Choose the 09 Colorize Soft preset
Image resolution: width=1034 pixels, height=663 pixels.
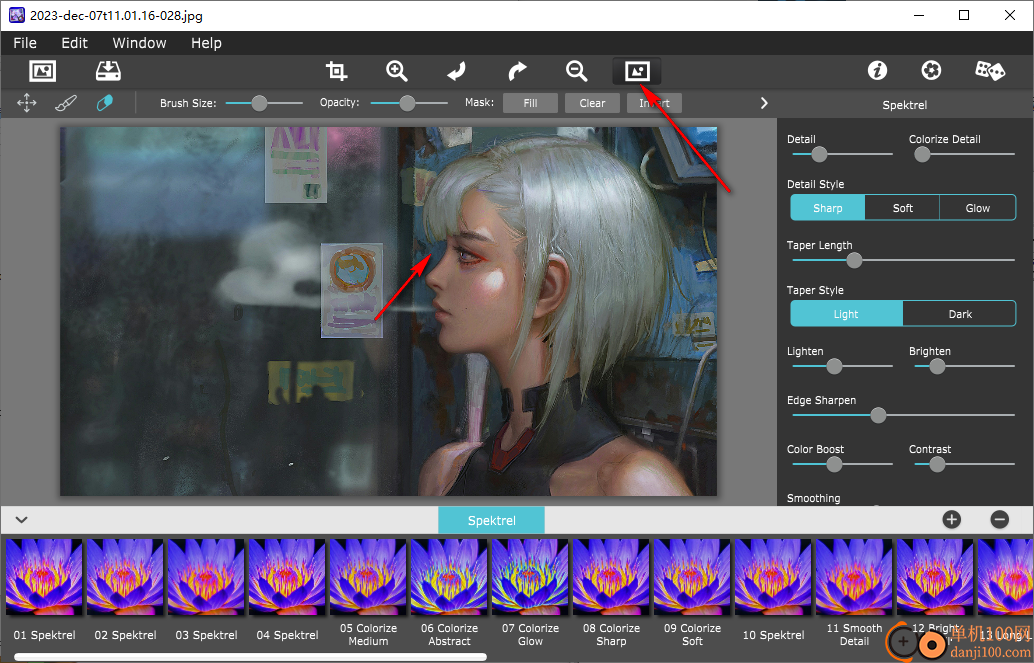click(x=692, y=577)
